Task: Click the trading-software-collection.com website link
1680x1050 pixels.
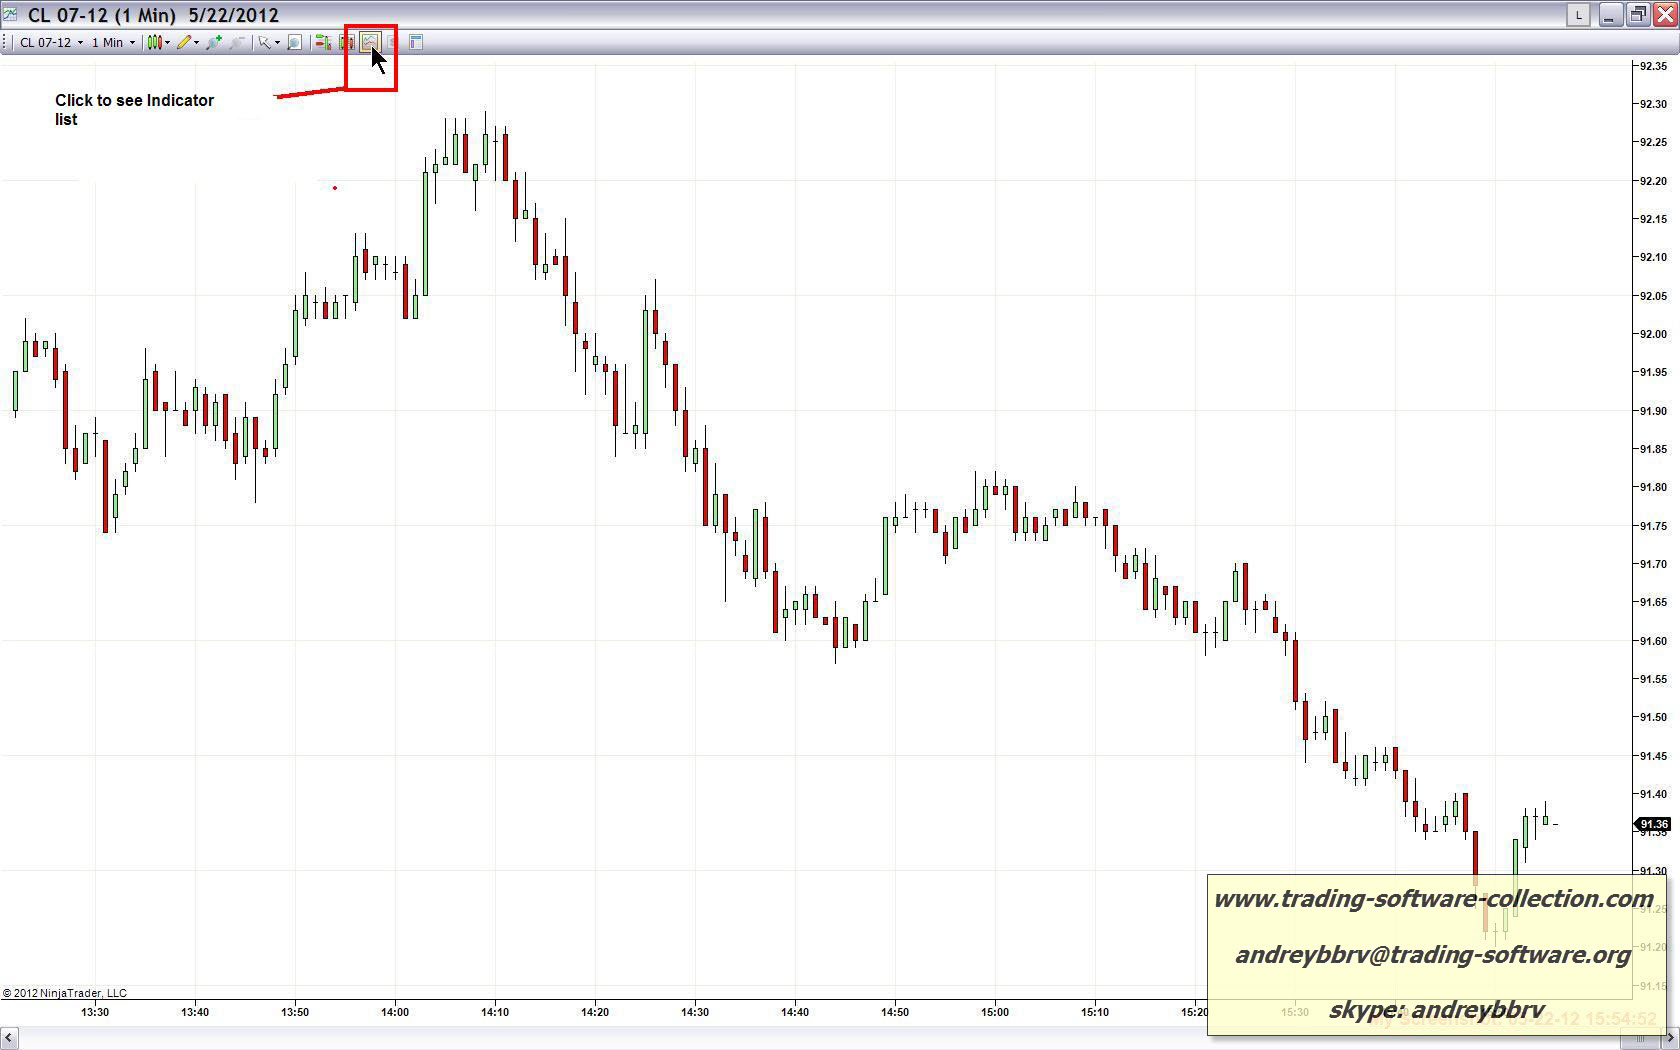Action: pyautogui.click(x=1433, y=899)
